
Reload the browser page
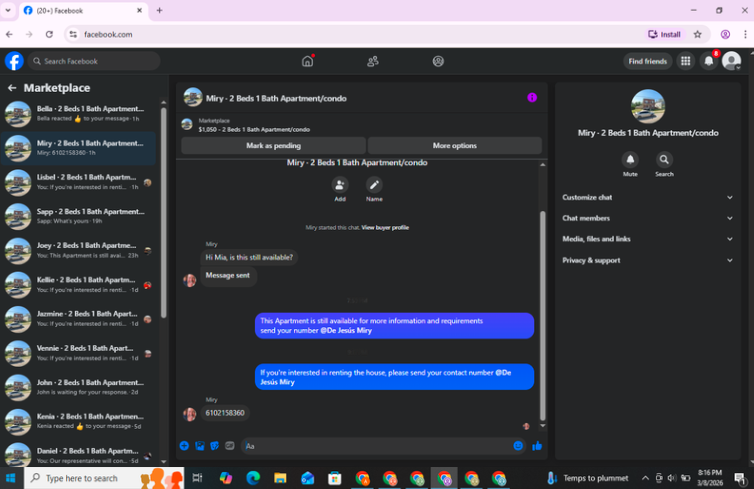click(49, 34)
